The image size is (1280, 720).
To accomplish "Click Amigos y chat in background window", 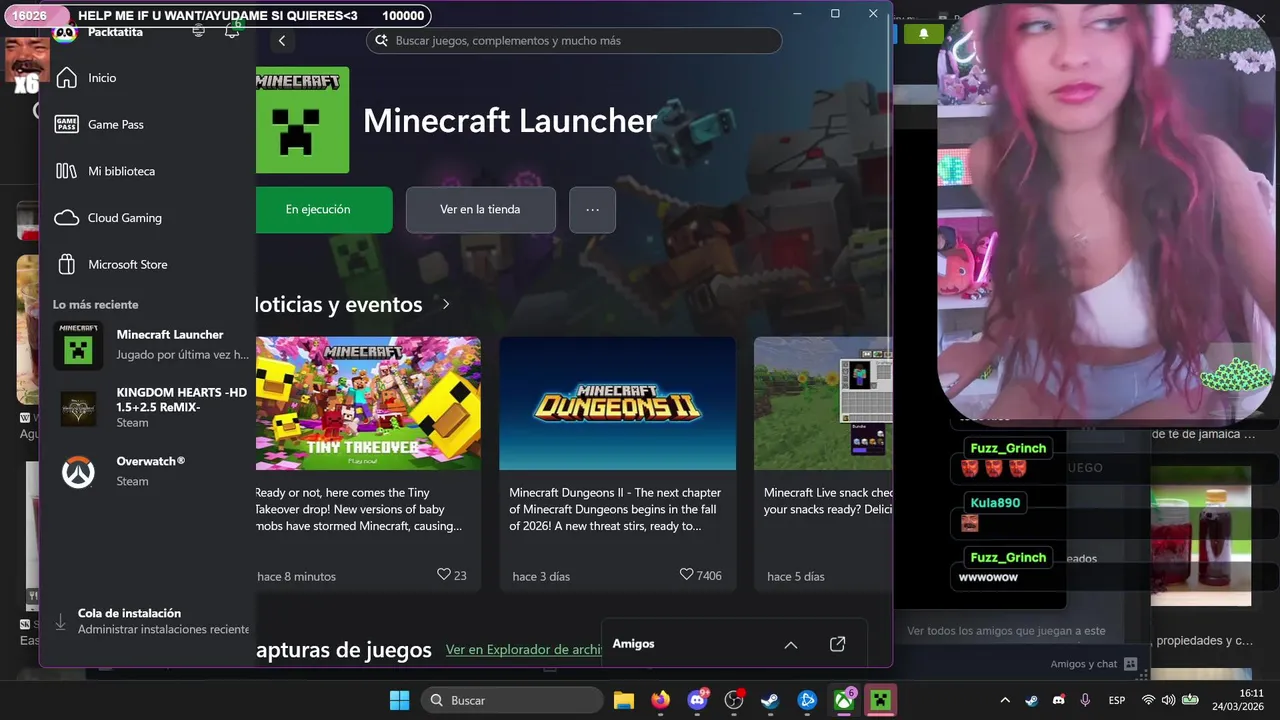I will click(1093, 664).
